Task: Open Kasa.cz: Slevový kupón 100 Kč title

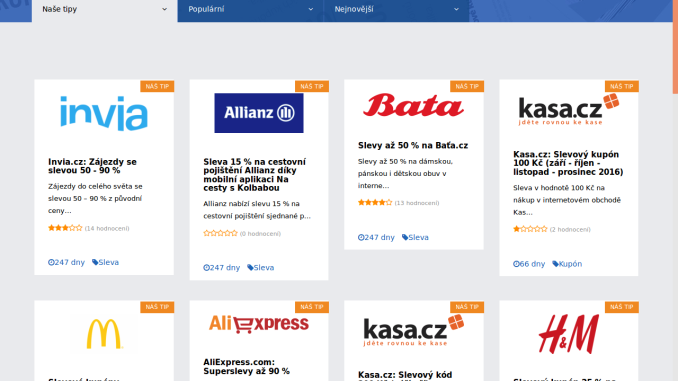Action: [x=568, y=163]
